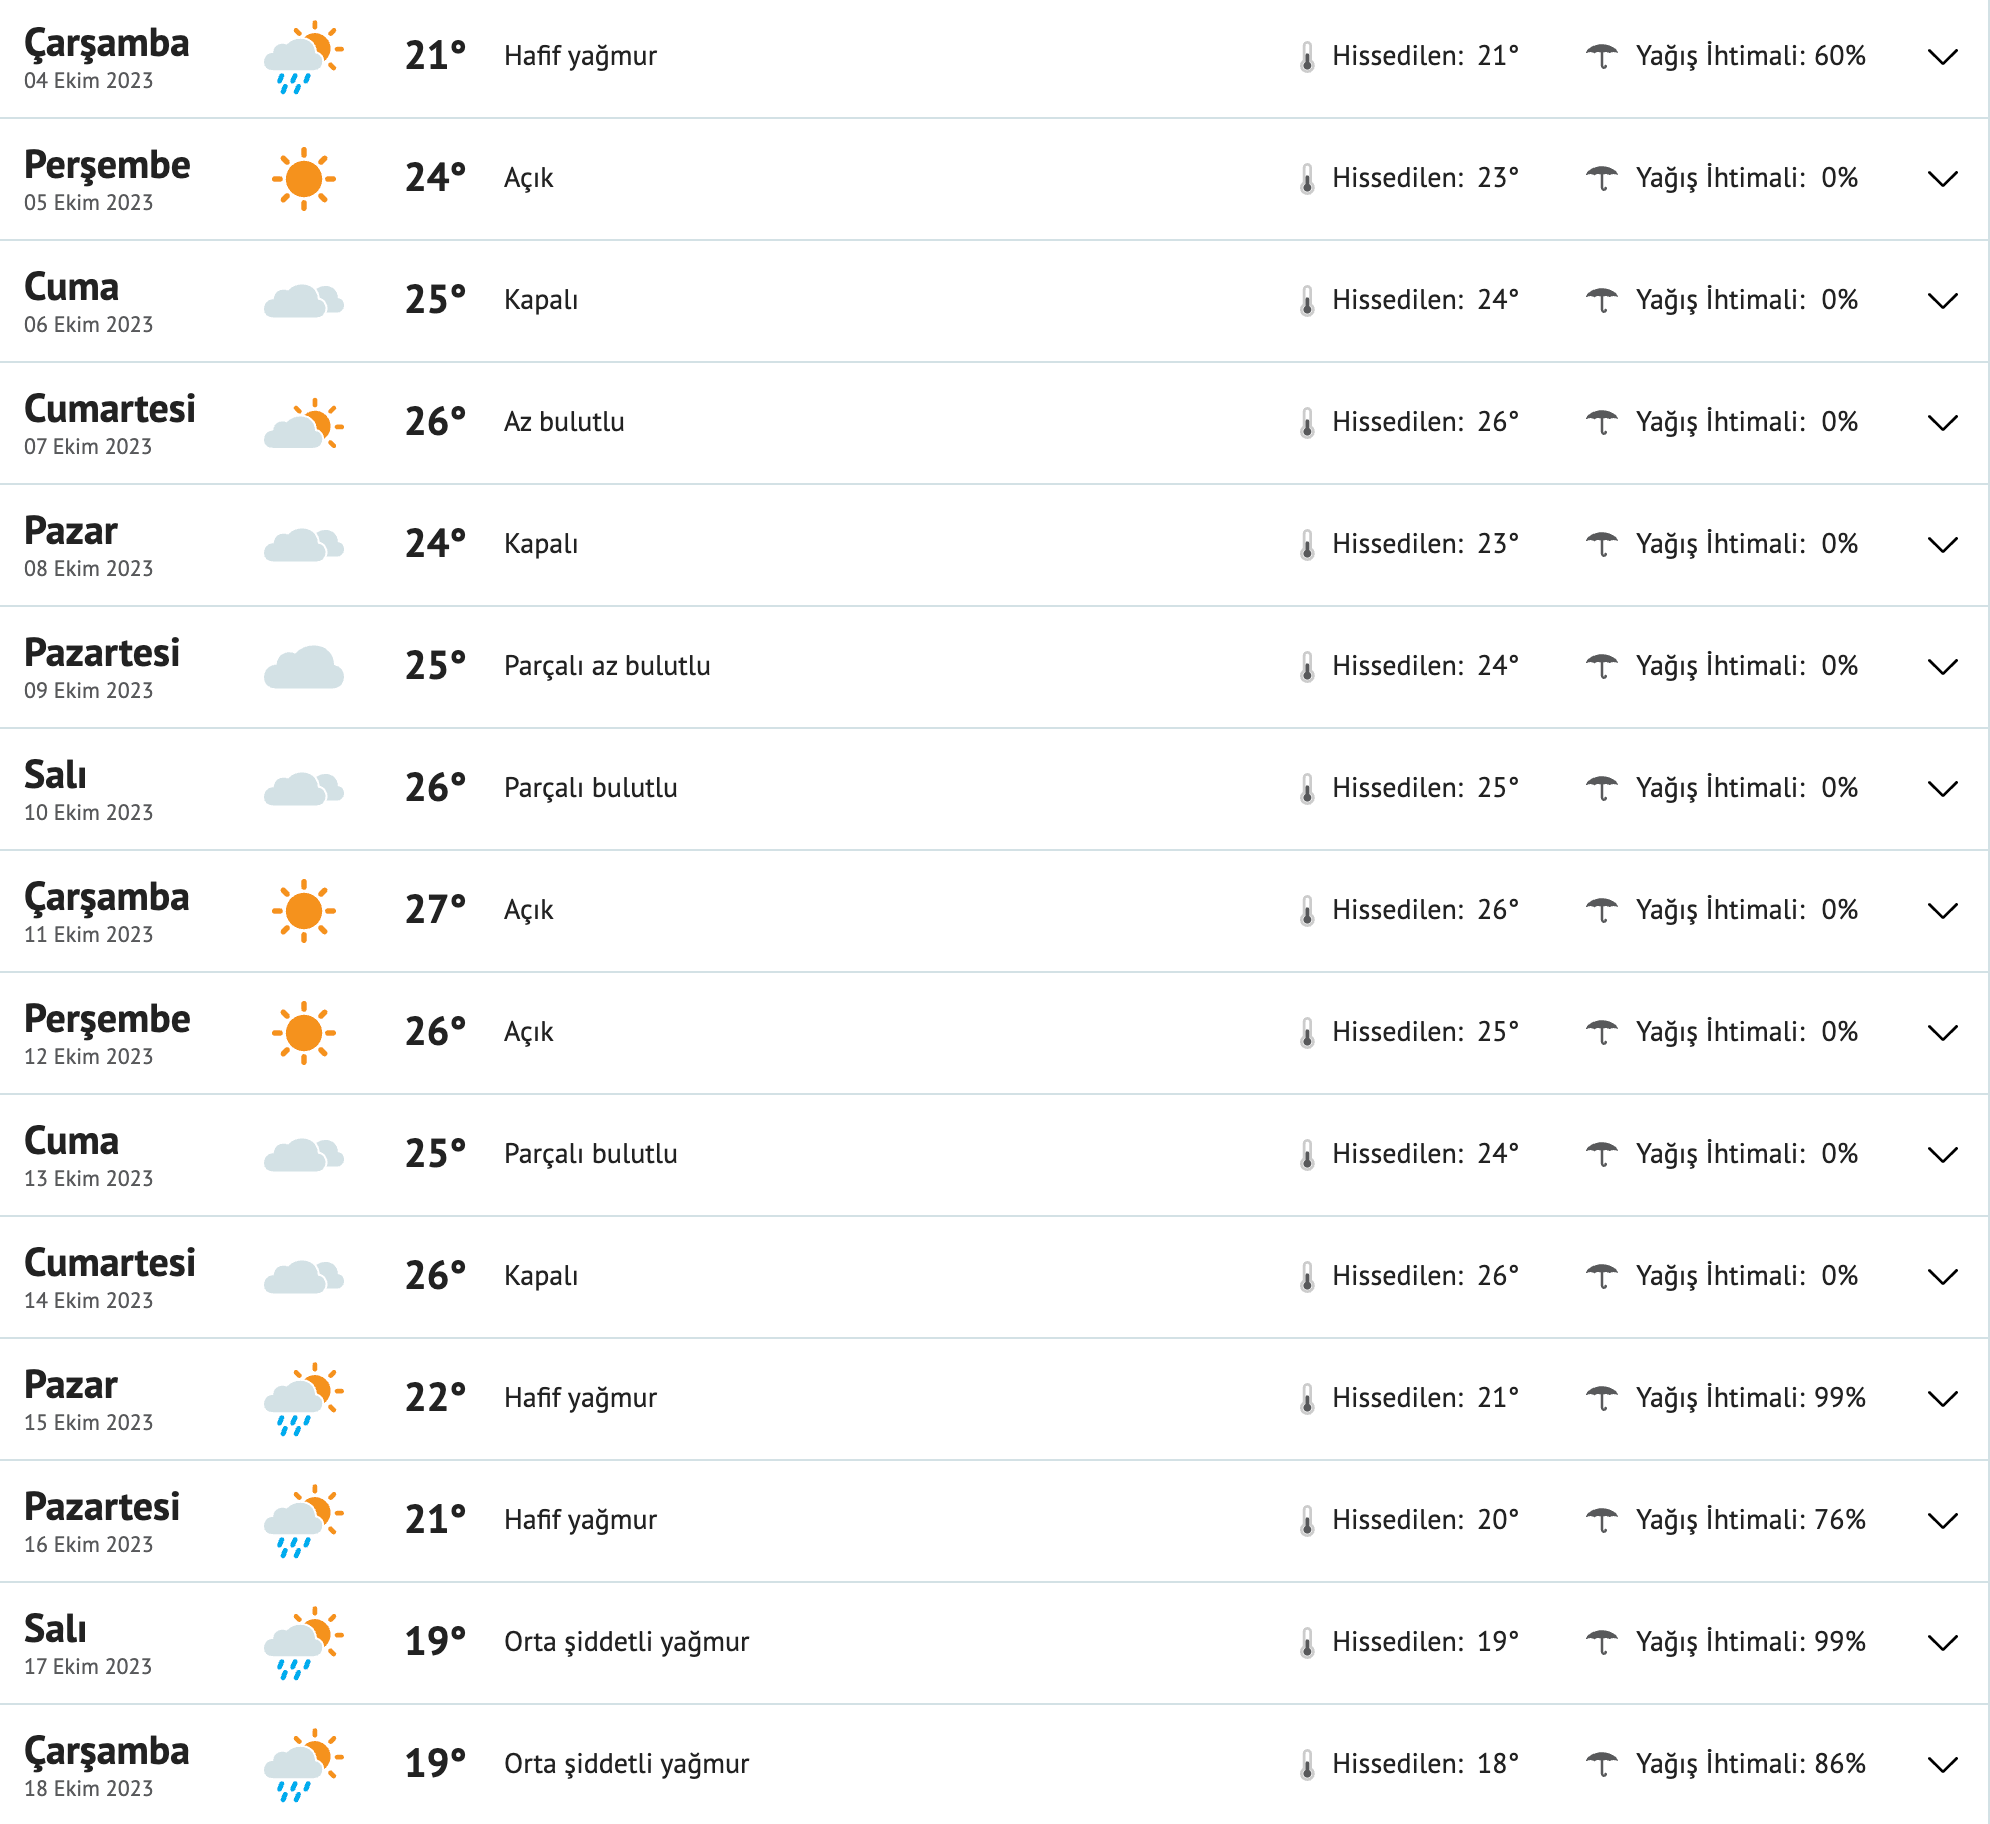This screenshot has height=1824, width=1990.
Task: Expand the Çarşamba 04 Ekim forecast details
Action: (1941, 57)
